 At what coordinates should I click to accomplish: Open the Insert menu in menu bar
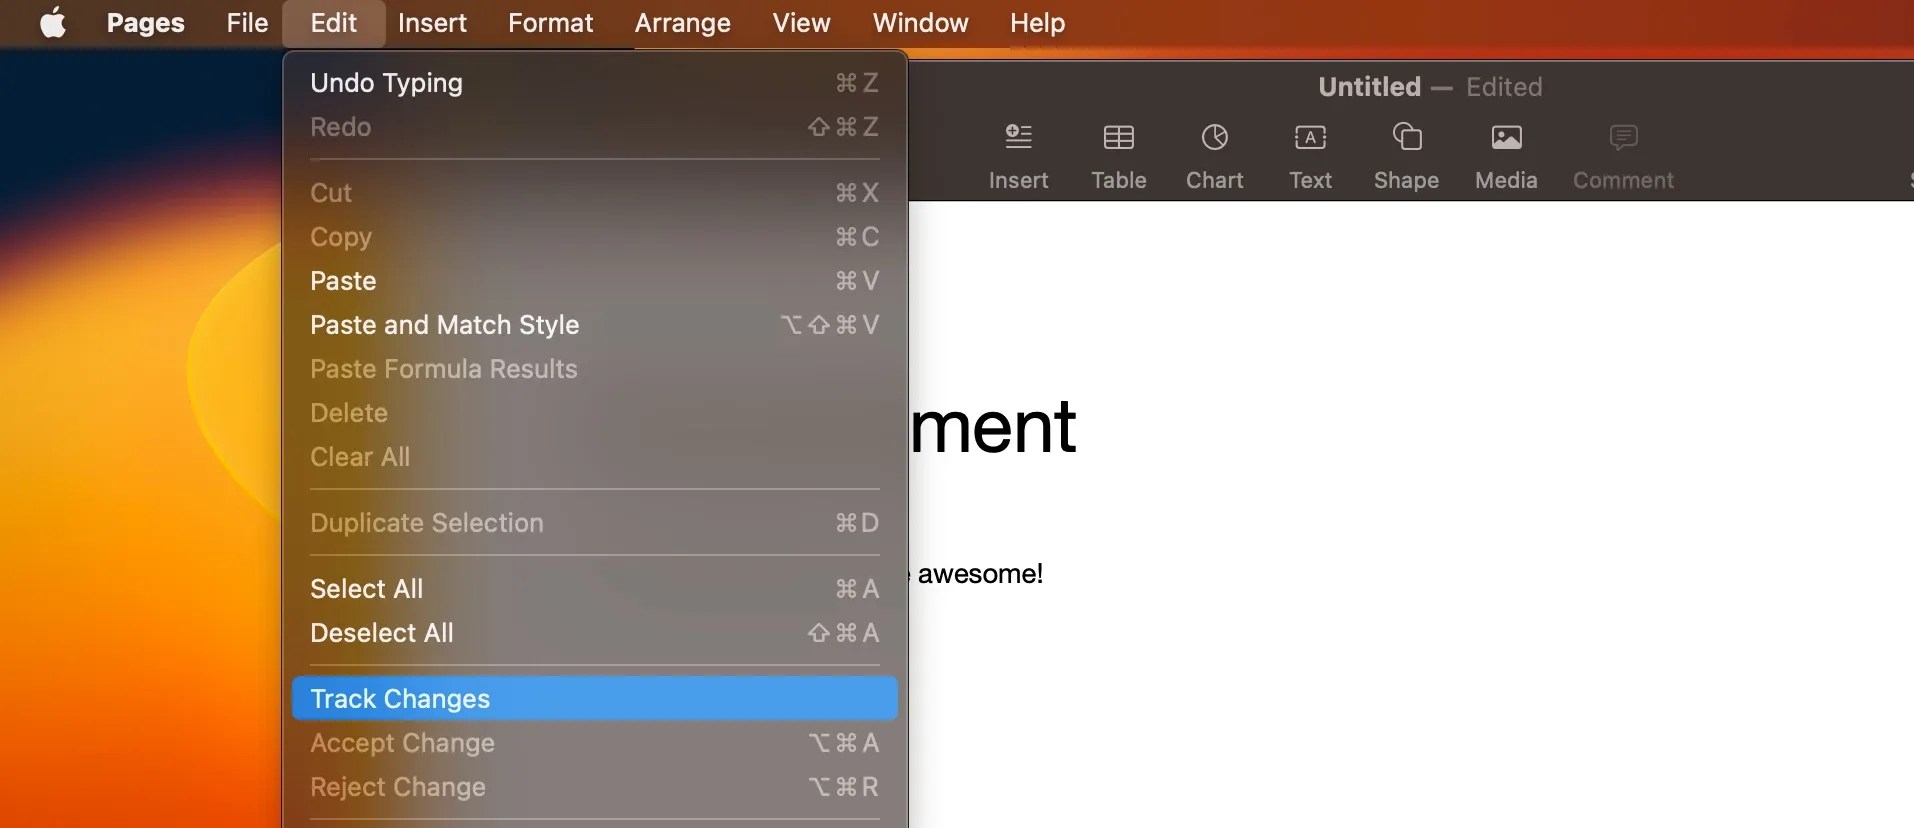click(x=432, y=23)
